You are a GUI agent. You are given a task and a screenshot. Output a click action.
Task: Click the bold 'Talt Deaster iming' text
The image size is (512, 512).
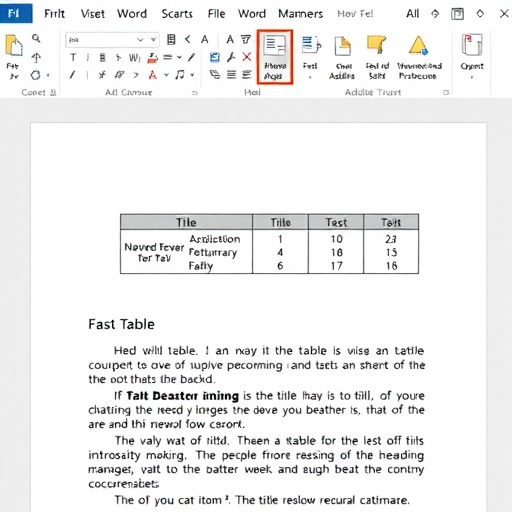click(x=183, y=396)
